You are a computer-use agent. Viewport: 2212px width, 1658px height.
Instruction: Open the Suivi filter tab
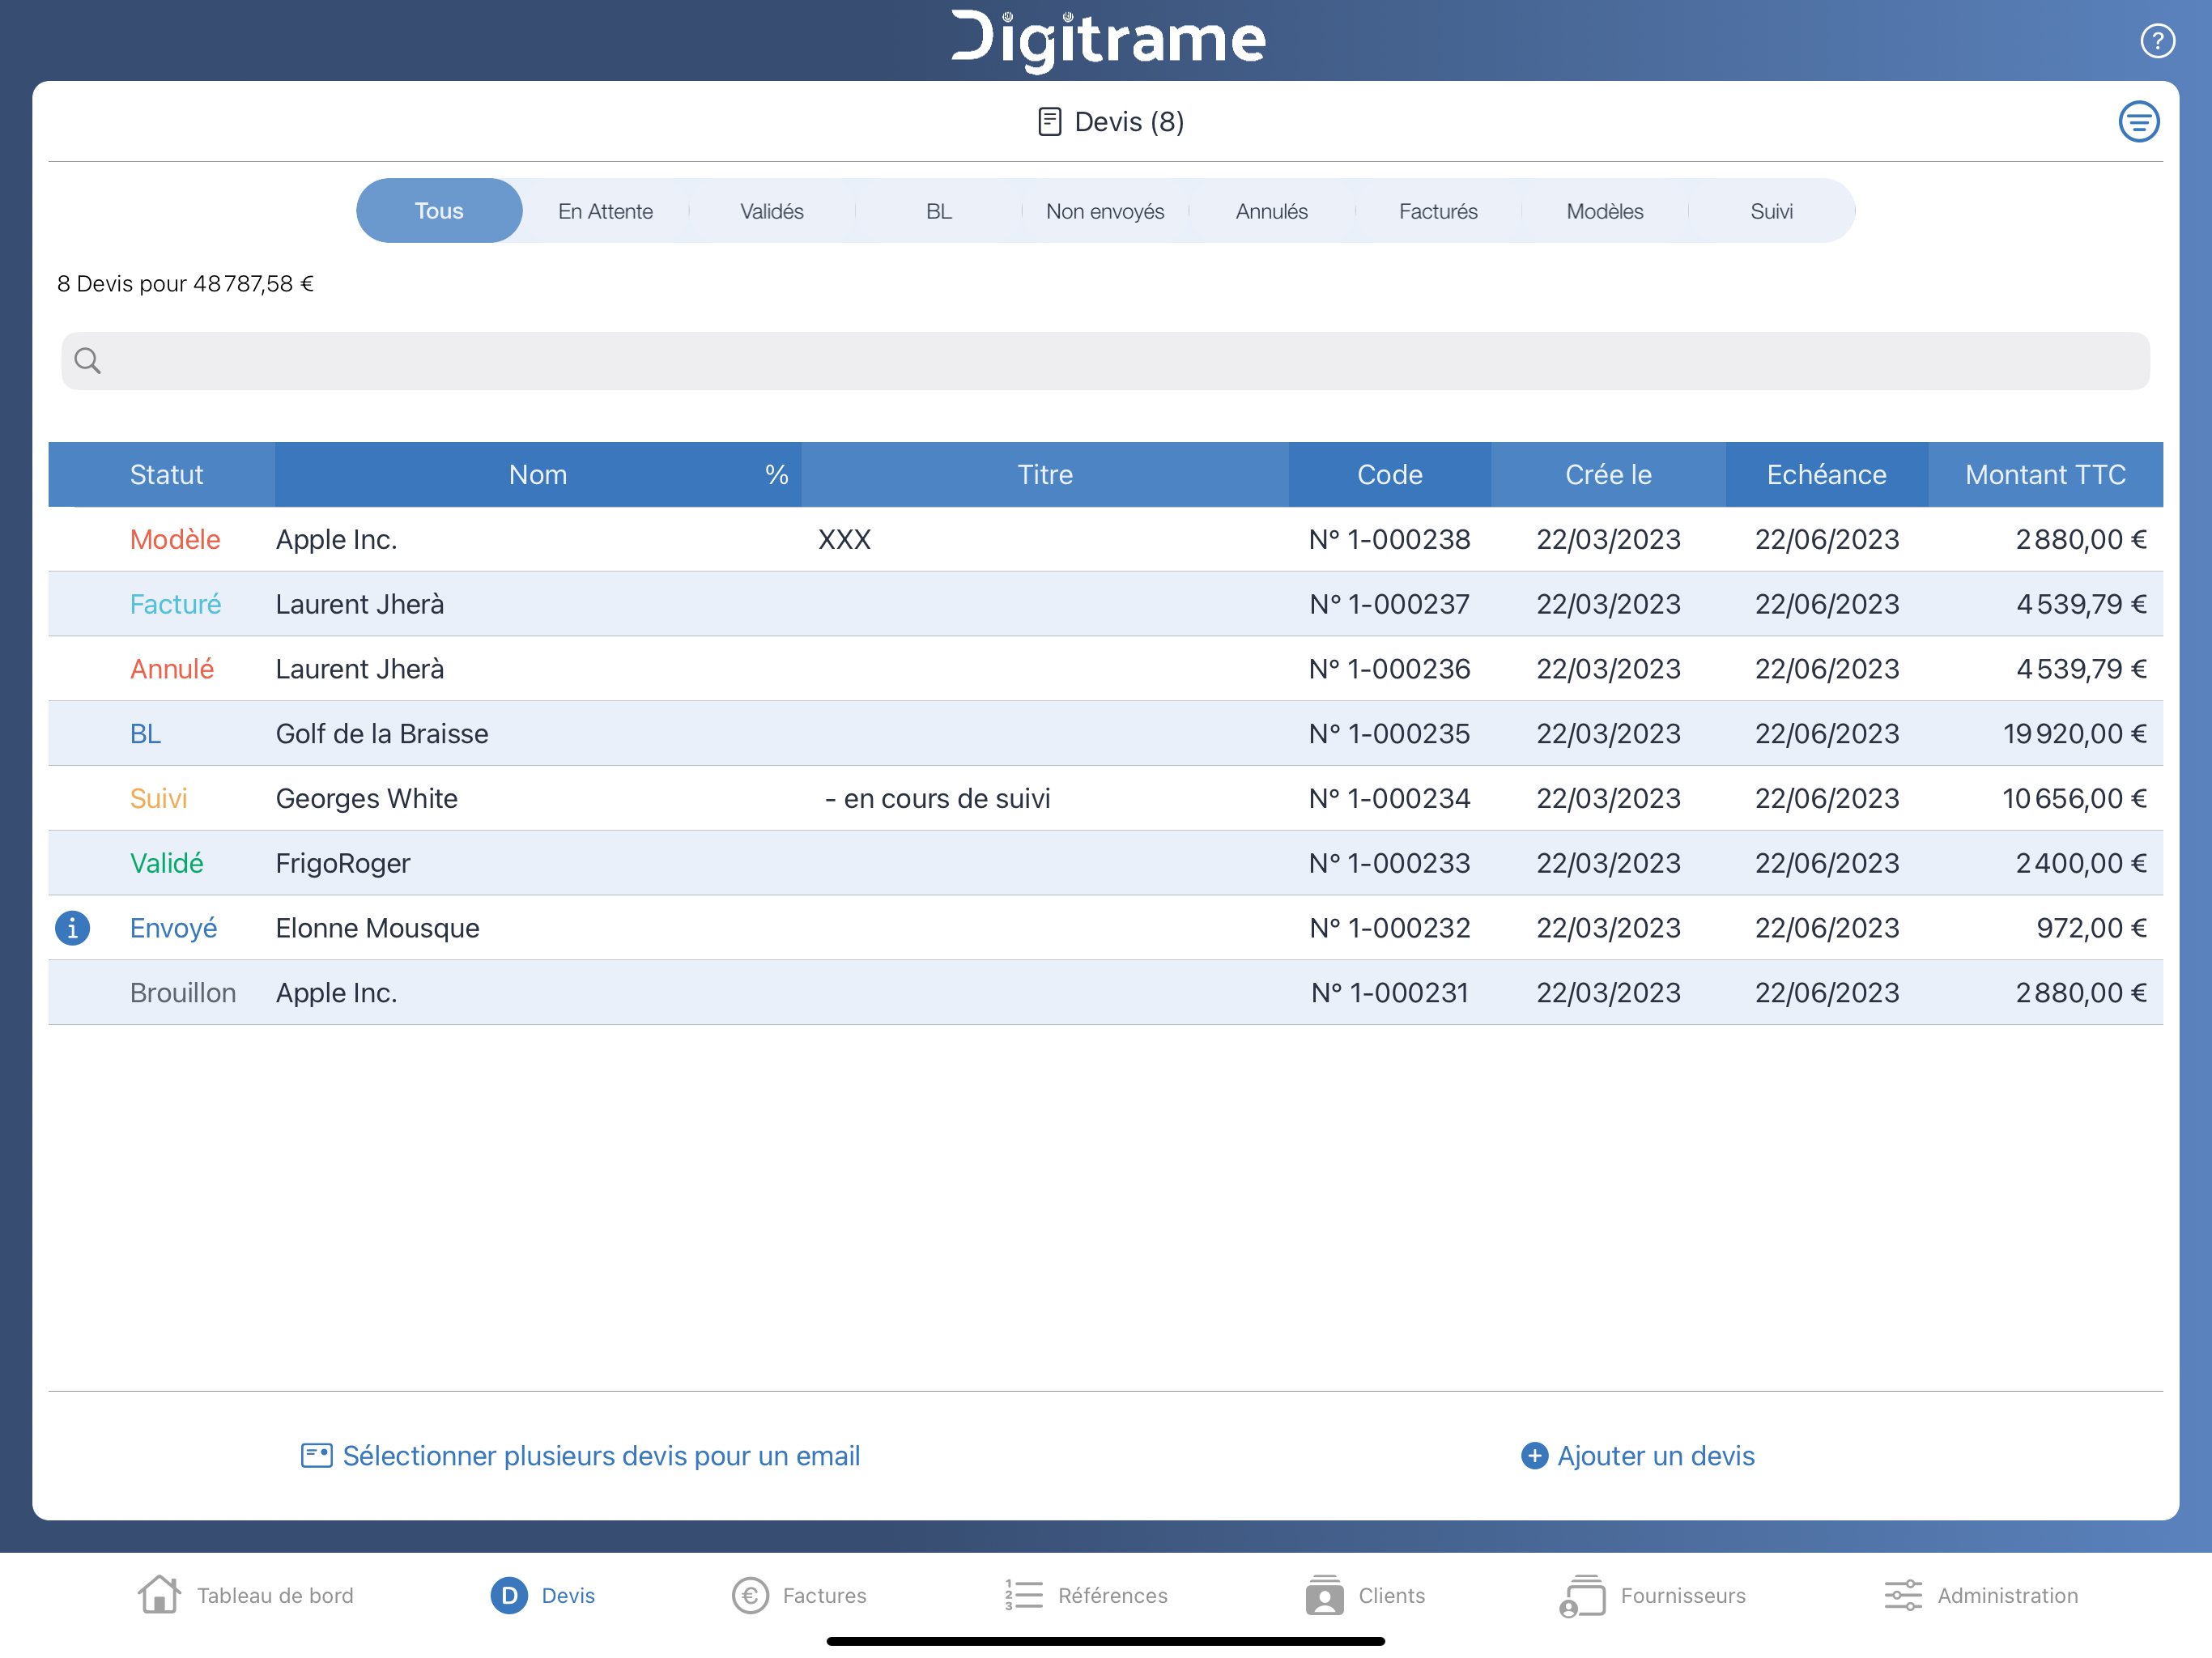pos(1771,211)
